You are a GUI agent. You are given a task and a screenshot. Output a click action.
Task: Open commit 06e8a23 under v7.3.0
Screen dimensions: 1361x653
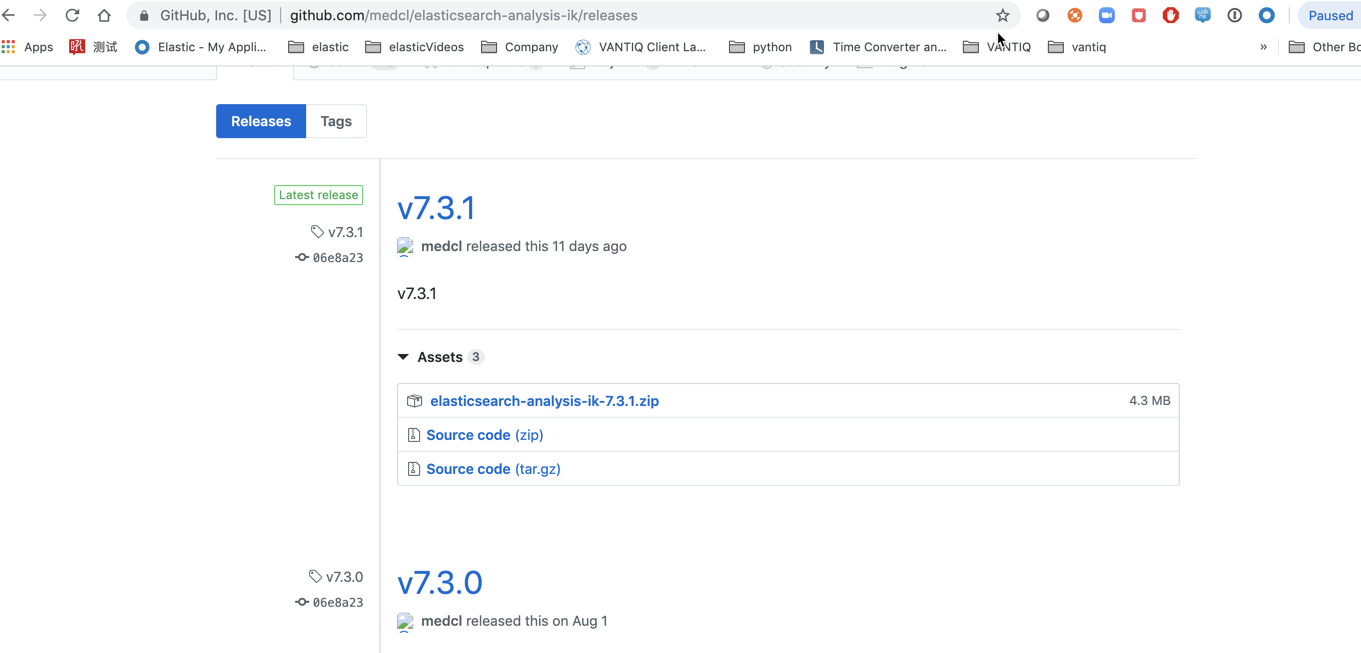point(329,603)
